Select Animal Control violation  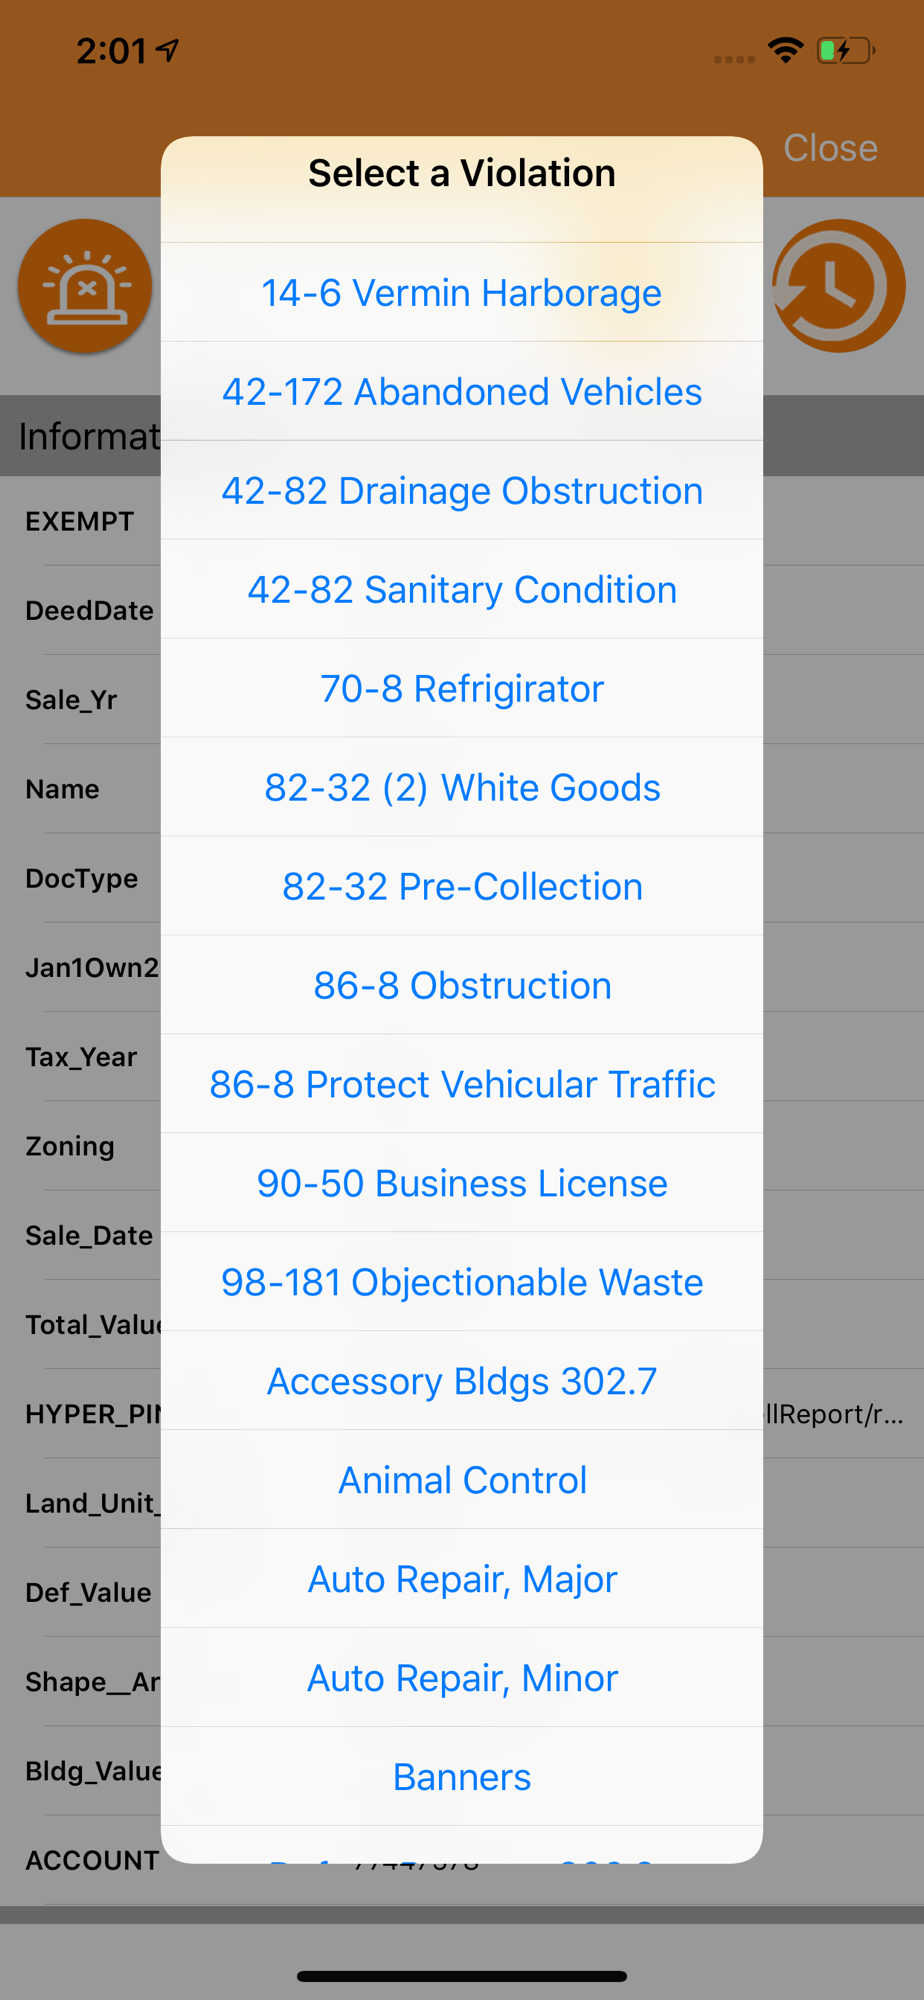[461, 1481]
